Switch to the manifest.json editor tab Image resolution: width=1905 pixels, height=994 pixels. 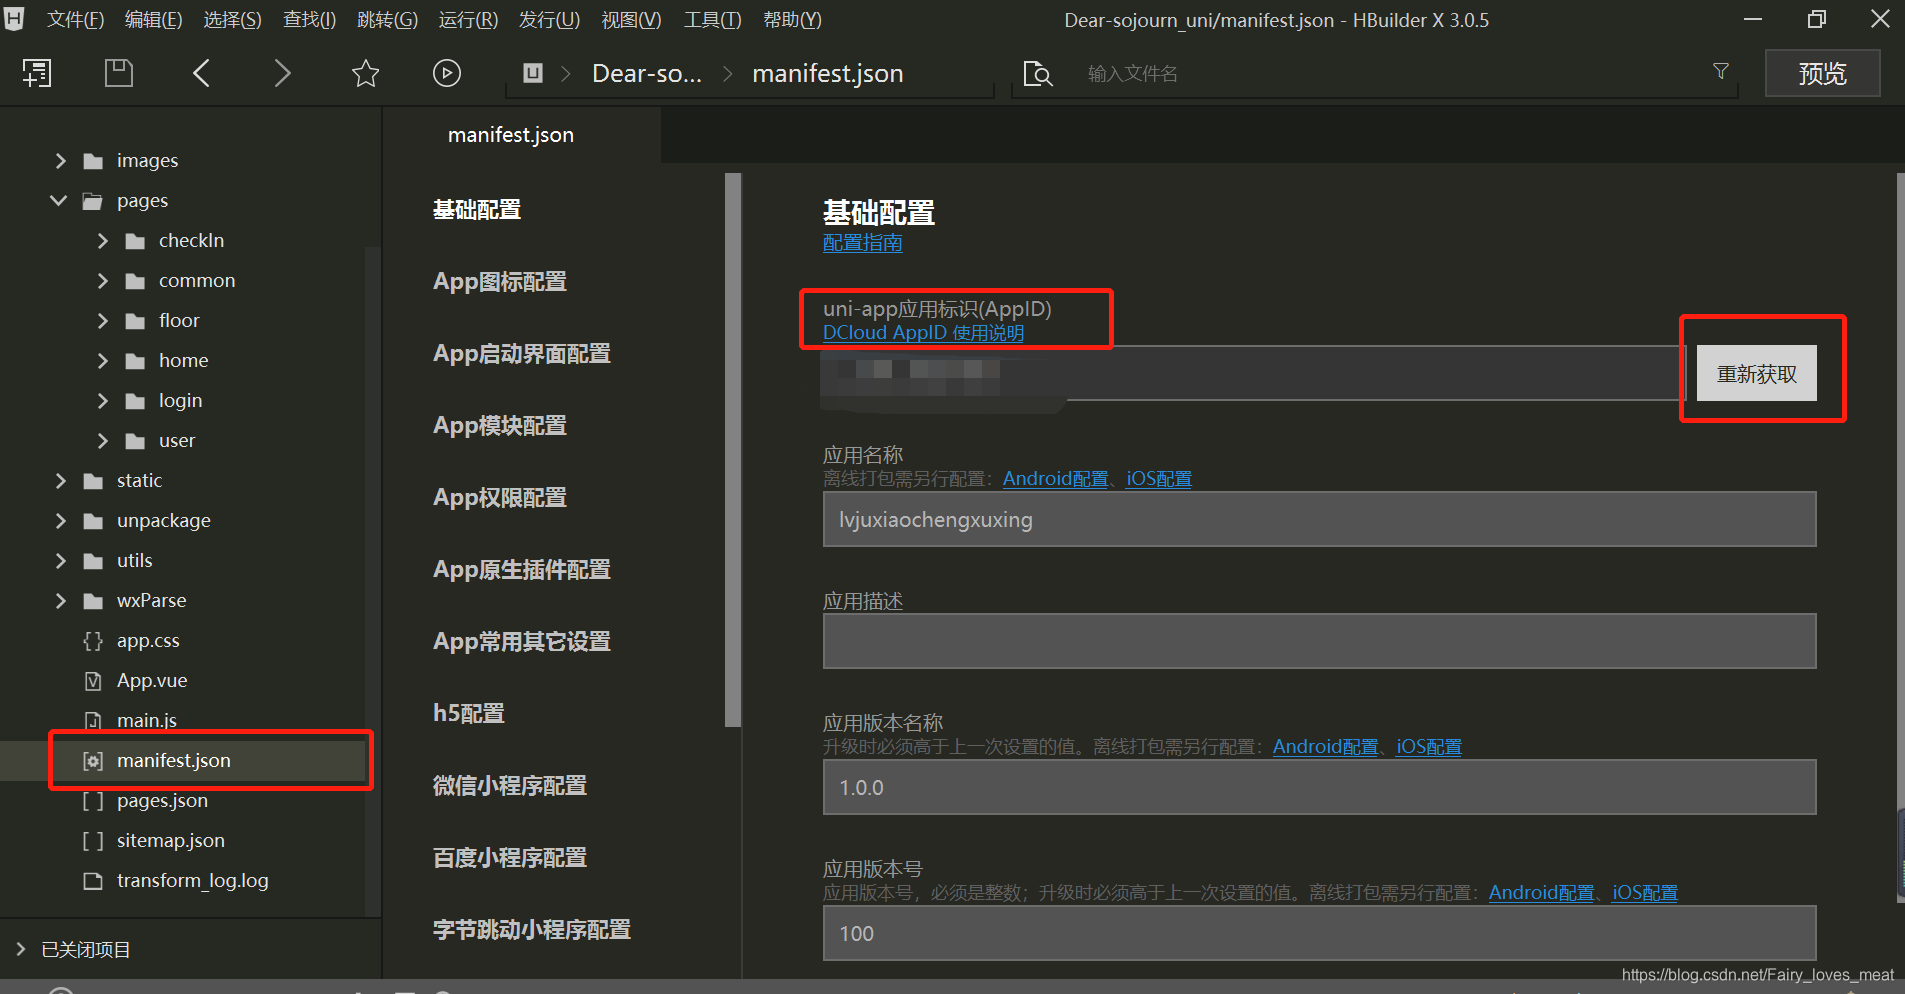click(x=511, y=134)
